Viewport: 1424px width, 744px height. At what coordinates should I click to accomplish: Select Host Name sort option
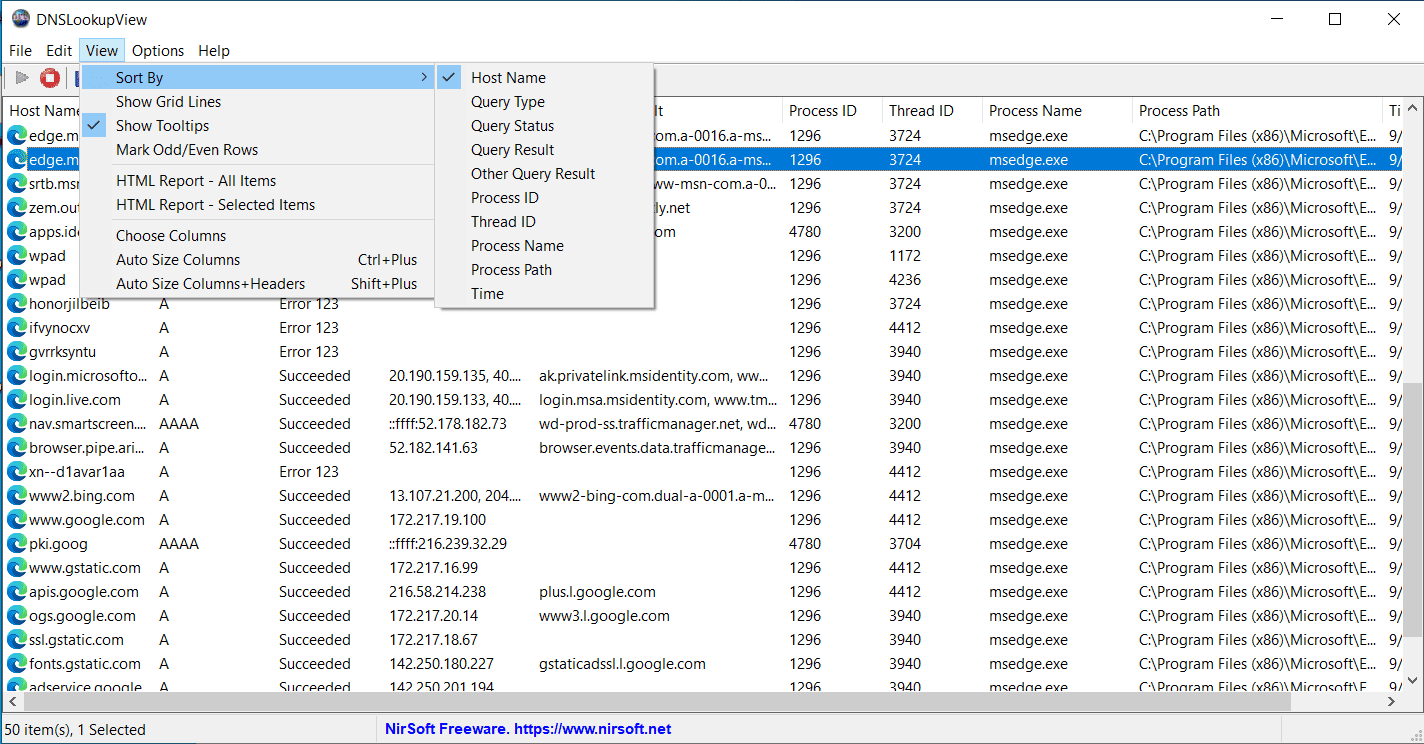[508, 78]
